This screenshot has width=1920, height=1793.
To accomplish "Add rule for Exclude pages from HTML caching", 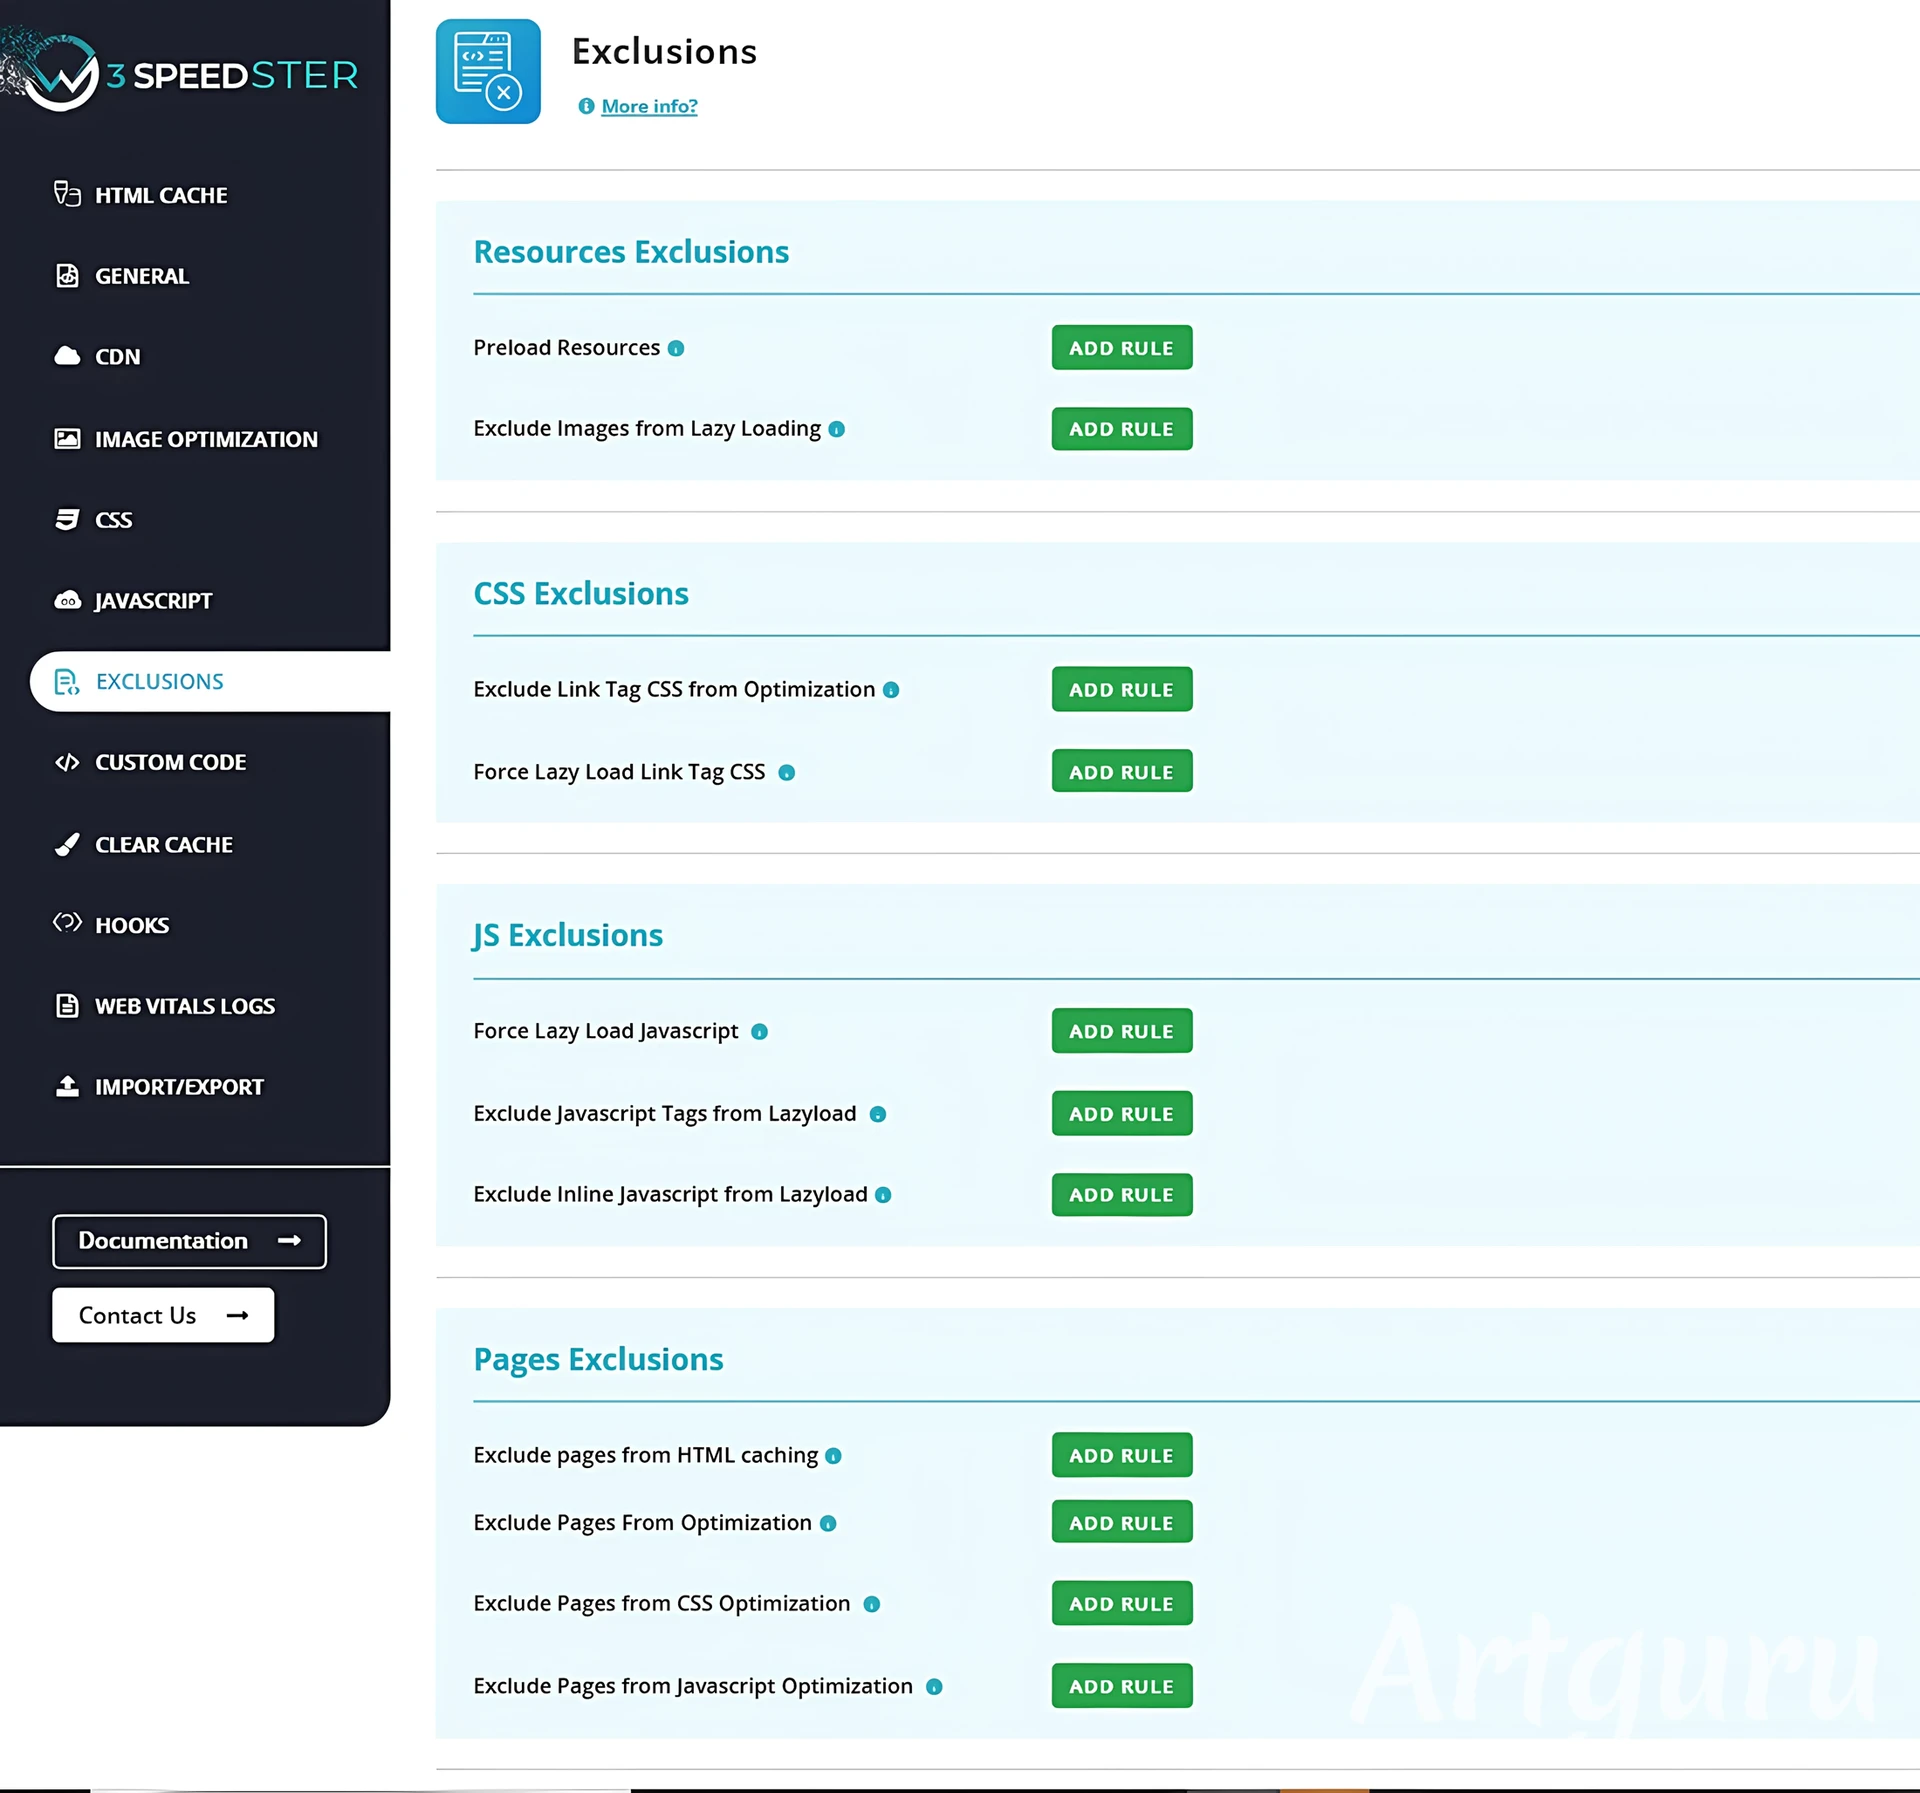I will click(x=1121, y=1455).
